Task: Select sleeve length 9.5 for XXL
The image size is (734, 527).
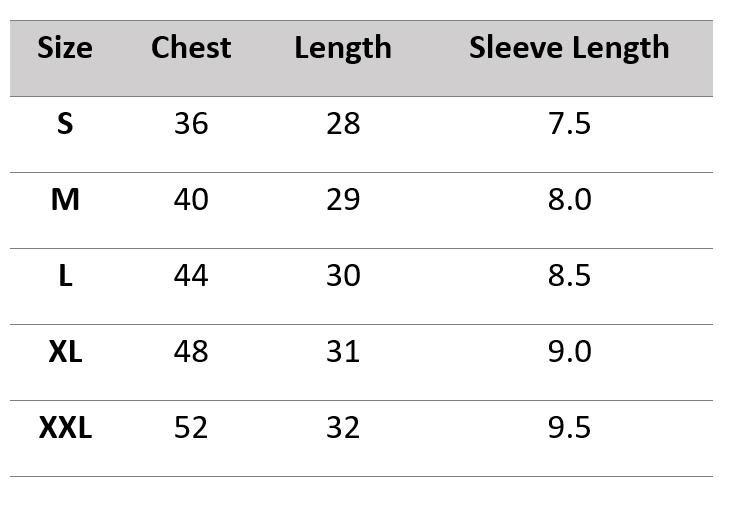Action: tap(569, 428)
